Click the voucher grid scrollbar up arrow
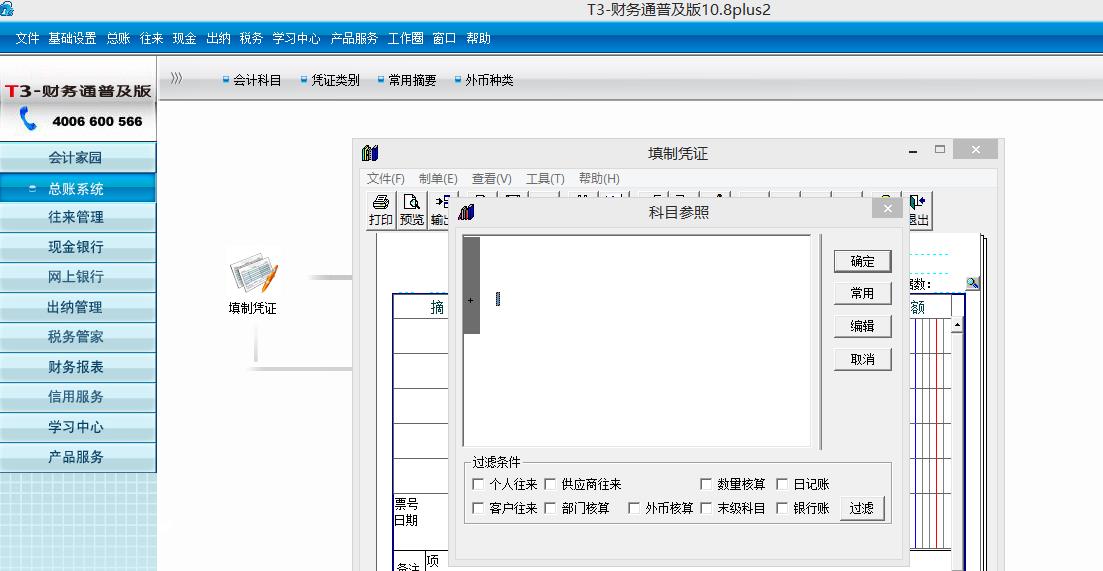 coord(957,325)
